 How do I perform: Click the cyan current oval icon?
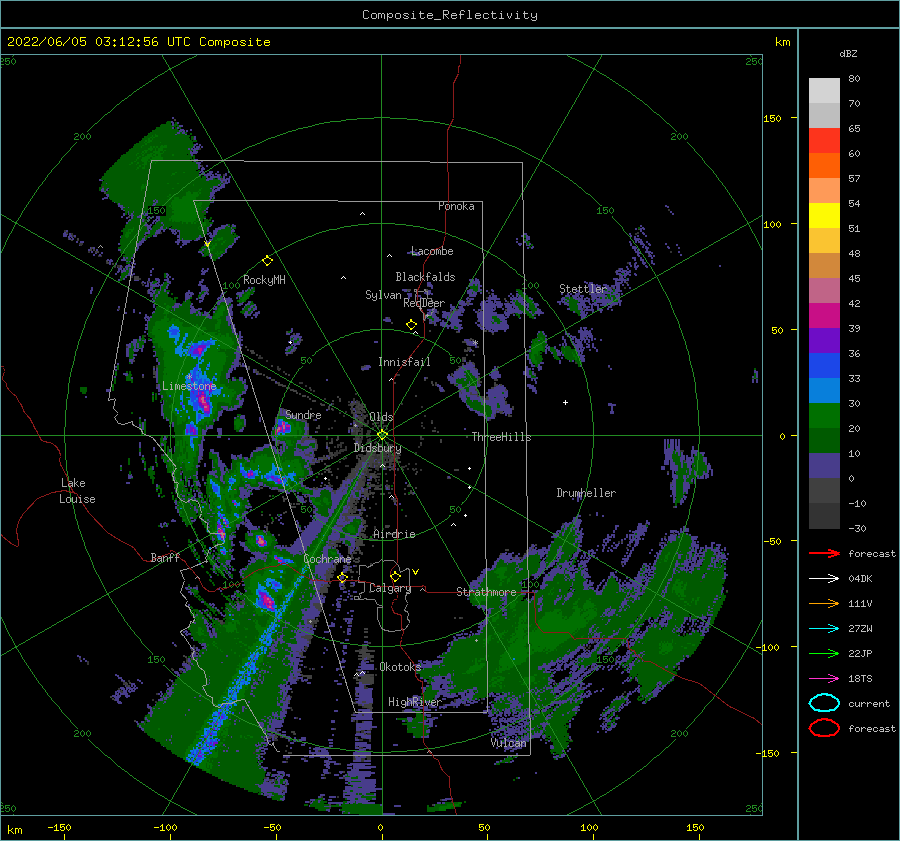pos(824,703)
